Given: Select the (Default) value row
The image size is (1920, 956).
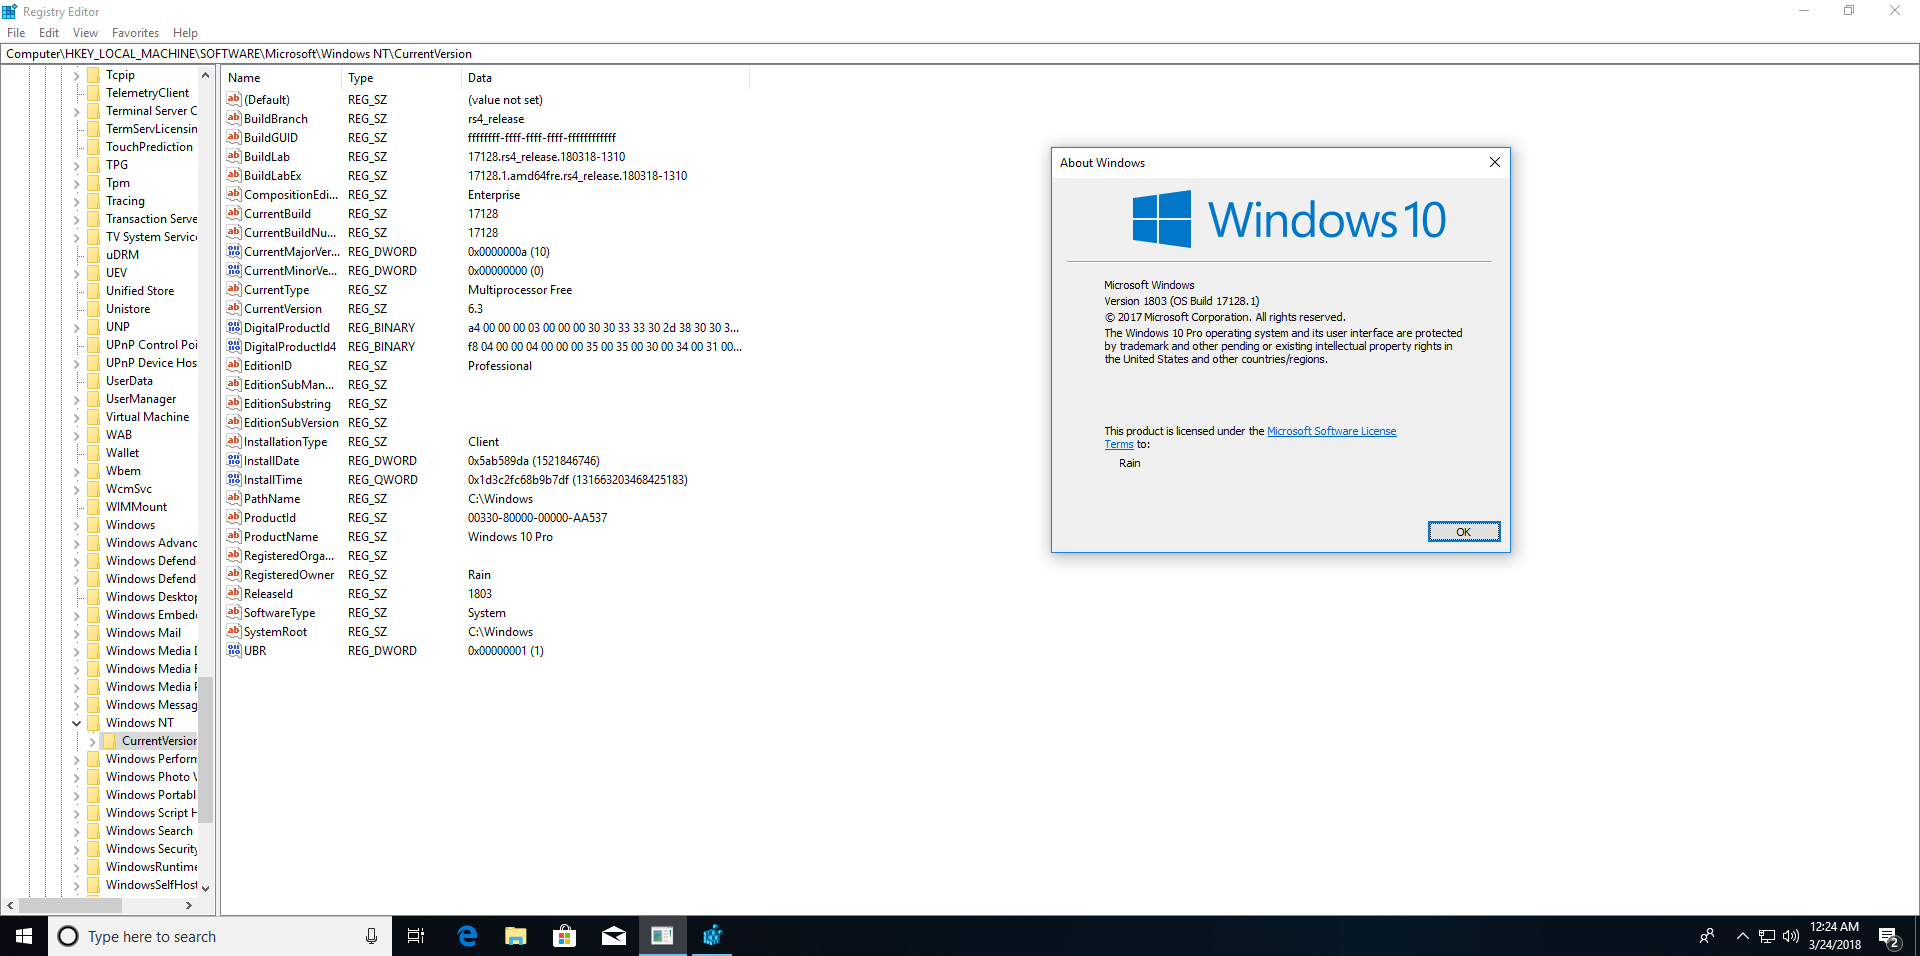Looking at the screenshot, I should 486,99.
